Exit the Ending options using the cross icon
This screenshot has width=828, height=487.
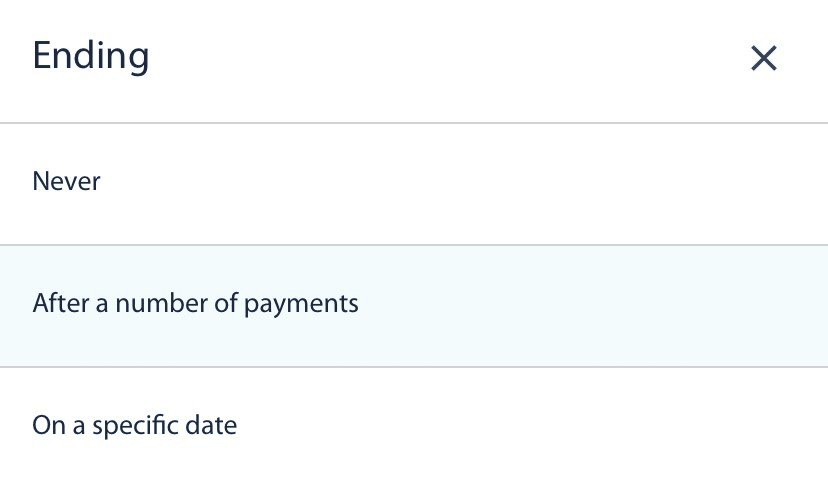point(763,59)
